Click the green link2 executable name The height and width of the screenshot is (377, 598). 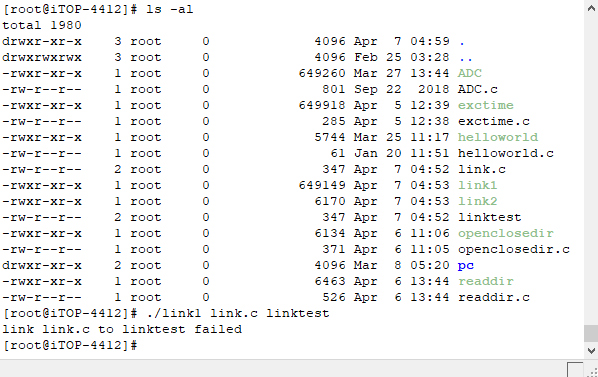coord(477,201)
